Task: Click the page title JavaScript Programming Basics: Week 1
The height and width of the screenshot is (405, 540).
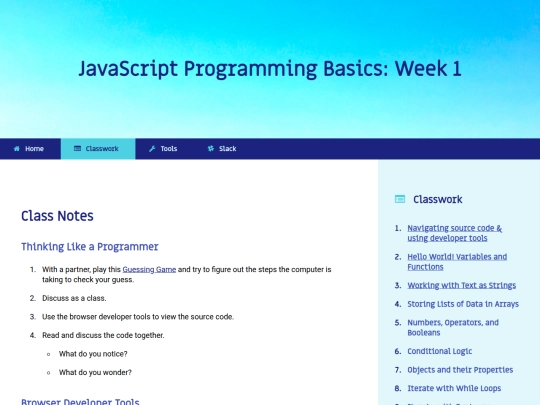Action: [270, 69]
